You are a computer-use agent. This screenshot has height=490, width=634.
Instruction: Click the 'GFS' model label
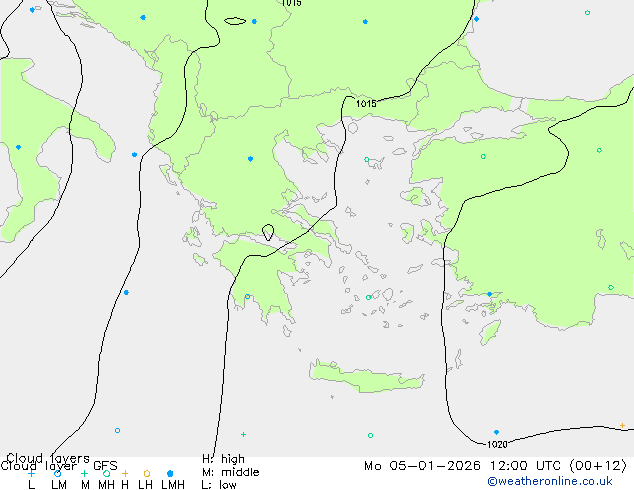coord(105,466)
